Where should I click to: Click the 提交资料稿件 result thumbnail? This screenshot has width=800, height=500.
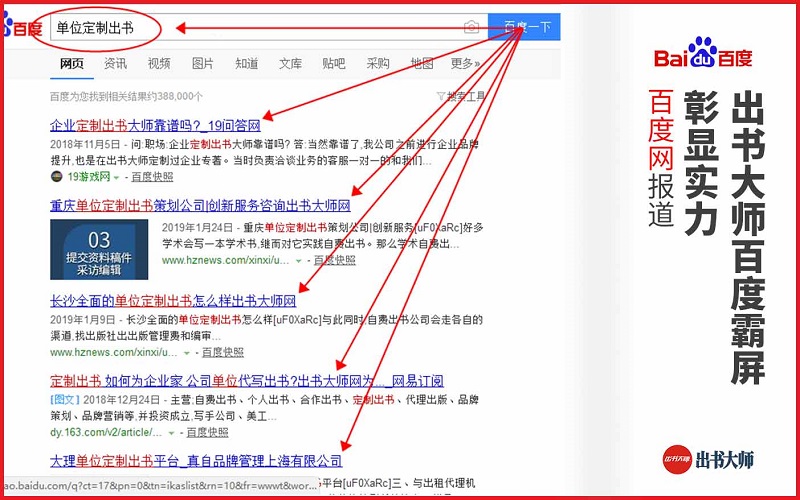pos(99,248)
